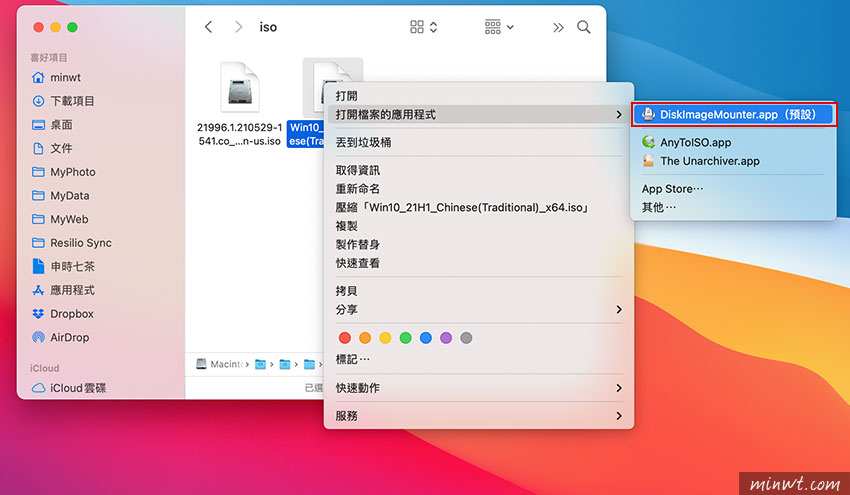Image resolution: width=850 pixels, height=495 pixels.
Task: Open 申時七茶 document in sidebar
Action: coord(63,266)
